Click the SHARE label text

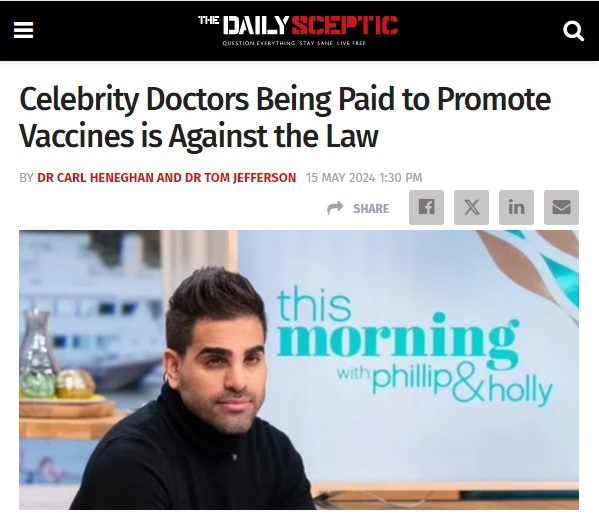point(371,209)
